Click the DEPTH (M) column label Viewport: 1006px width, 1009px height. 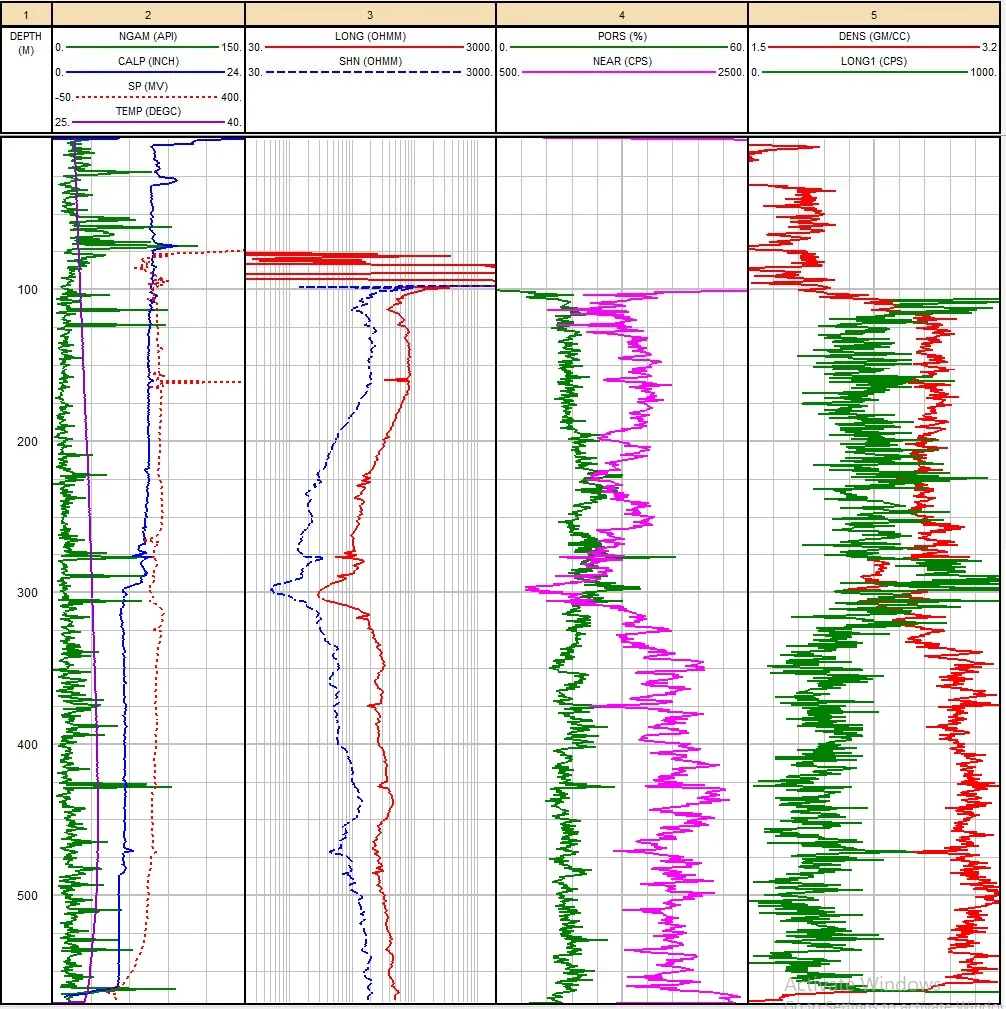26,43
